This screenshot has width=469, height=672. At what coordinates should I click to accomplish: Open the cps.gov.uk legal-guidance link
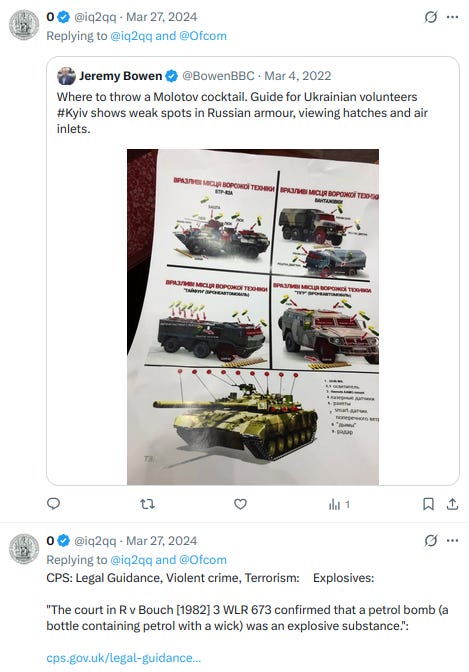point(123,658)
